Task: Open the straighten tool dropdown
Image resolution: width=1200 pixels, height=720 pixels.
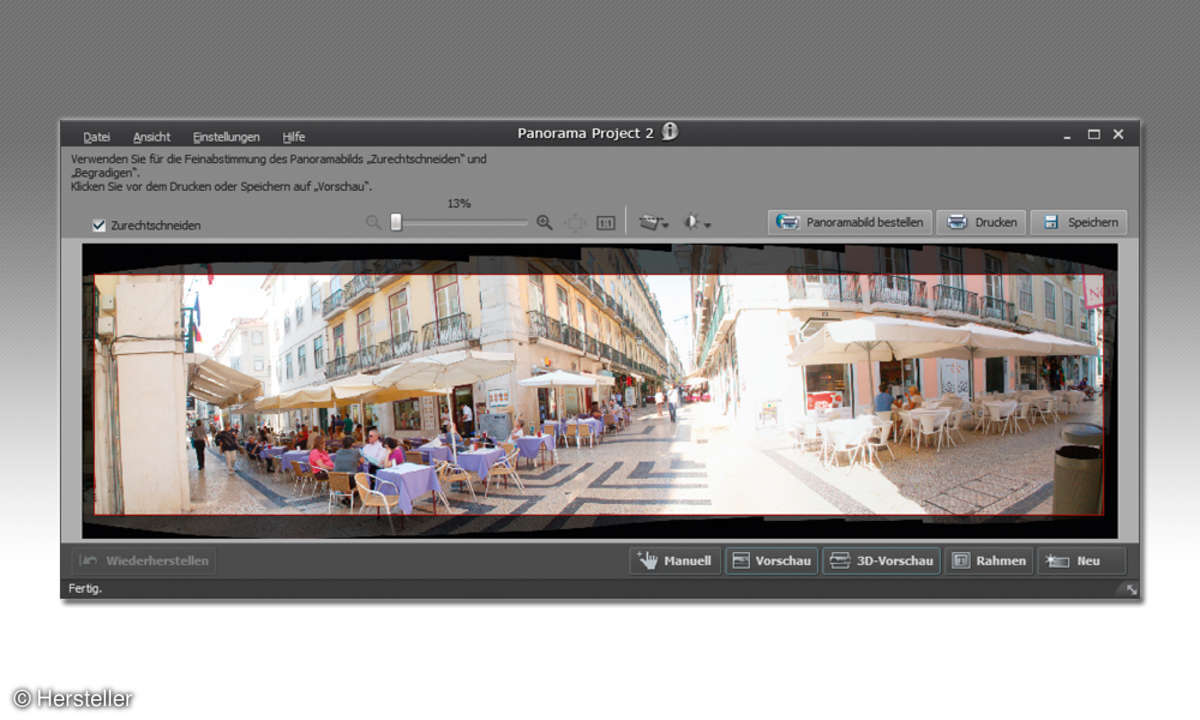Action: click(x=654, y=222)
